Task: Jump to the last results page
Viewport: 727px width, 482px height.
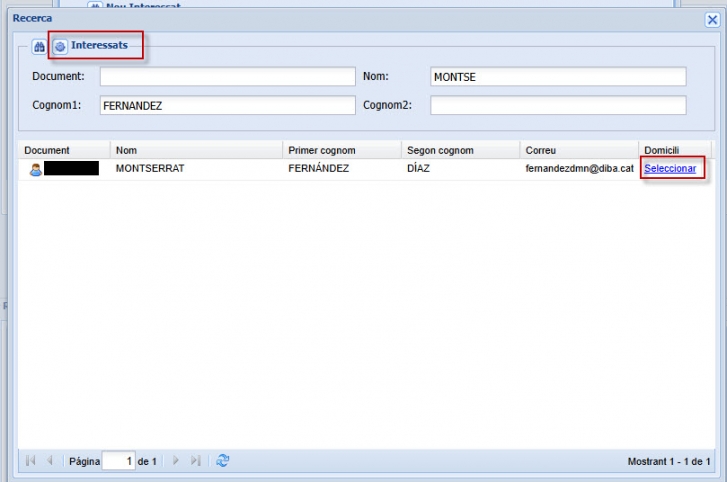Action: click(x=195, y=460)
